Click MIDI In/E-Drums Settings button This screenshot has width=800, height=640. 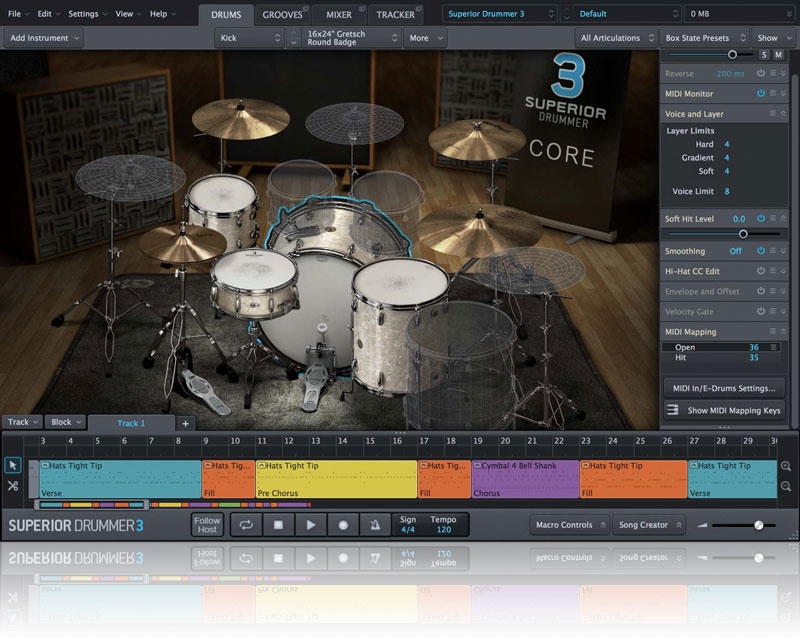point(724,388)
